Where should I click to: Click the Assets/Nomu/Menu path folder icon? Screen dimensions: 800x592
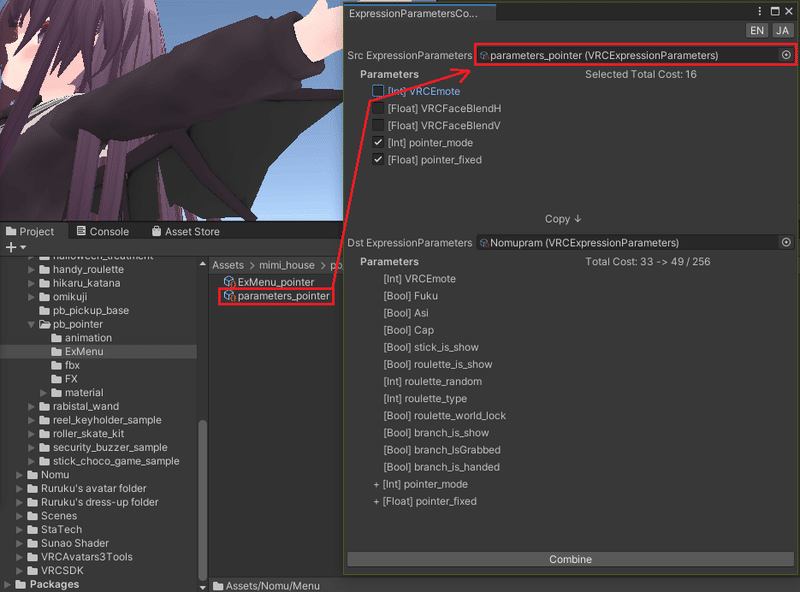(218, 586)
